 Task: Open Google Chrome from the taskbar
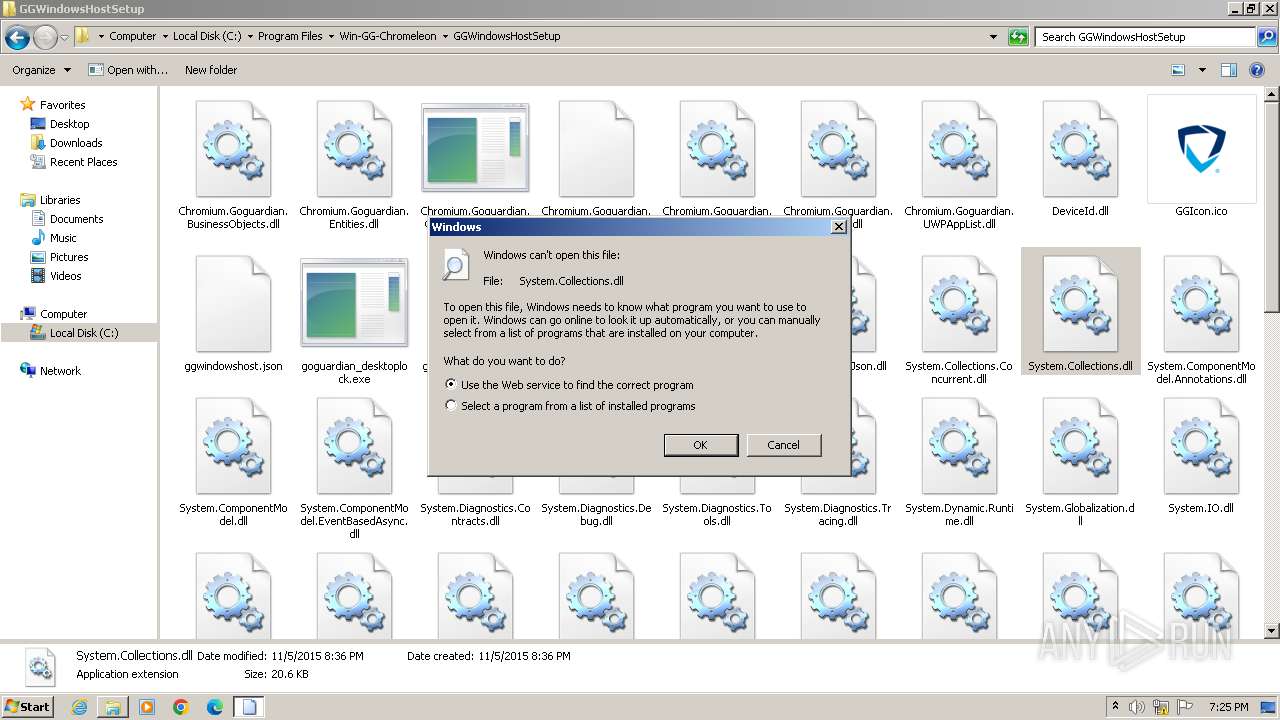(181, 707)
